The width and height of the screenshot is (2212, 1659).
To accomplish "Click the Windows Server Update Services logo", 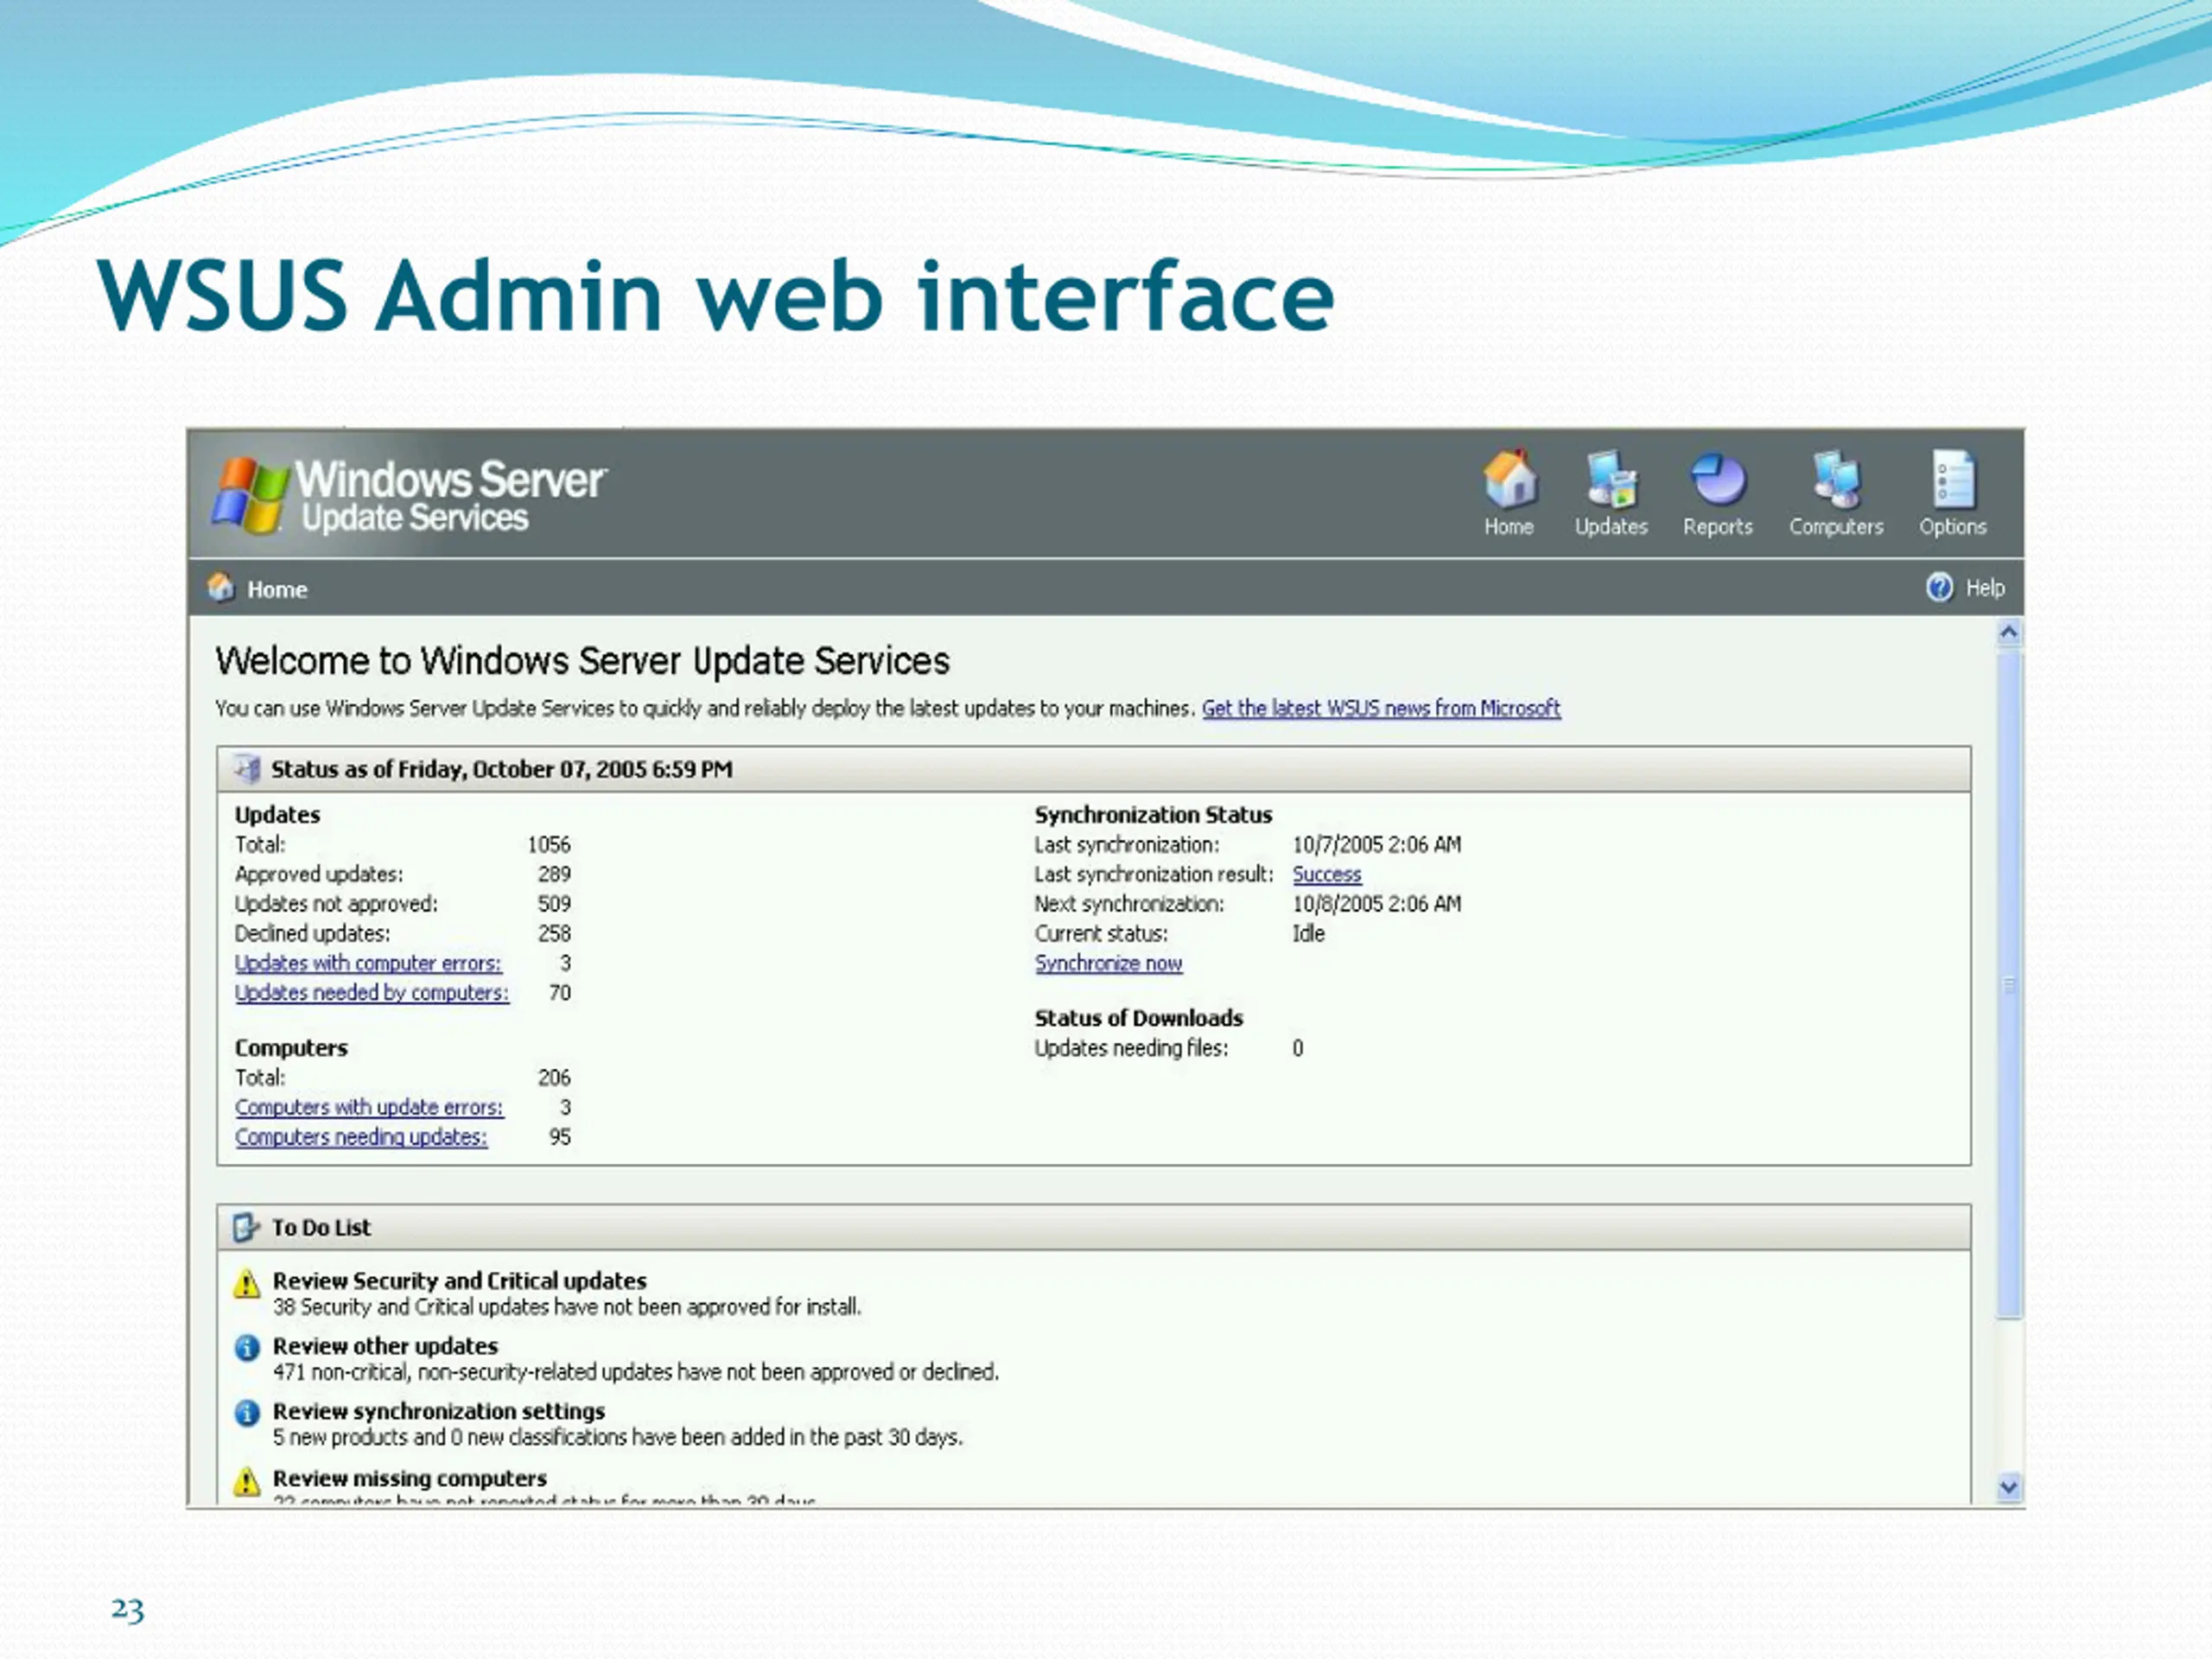I will click(409, 495).
